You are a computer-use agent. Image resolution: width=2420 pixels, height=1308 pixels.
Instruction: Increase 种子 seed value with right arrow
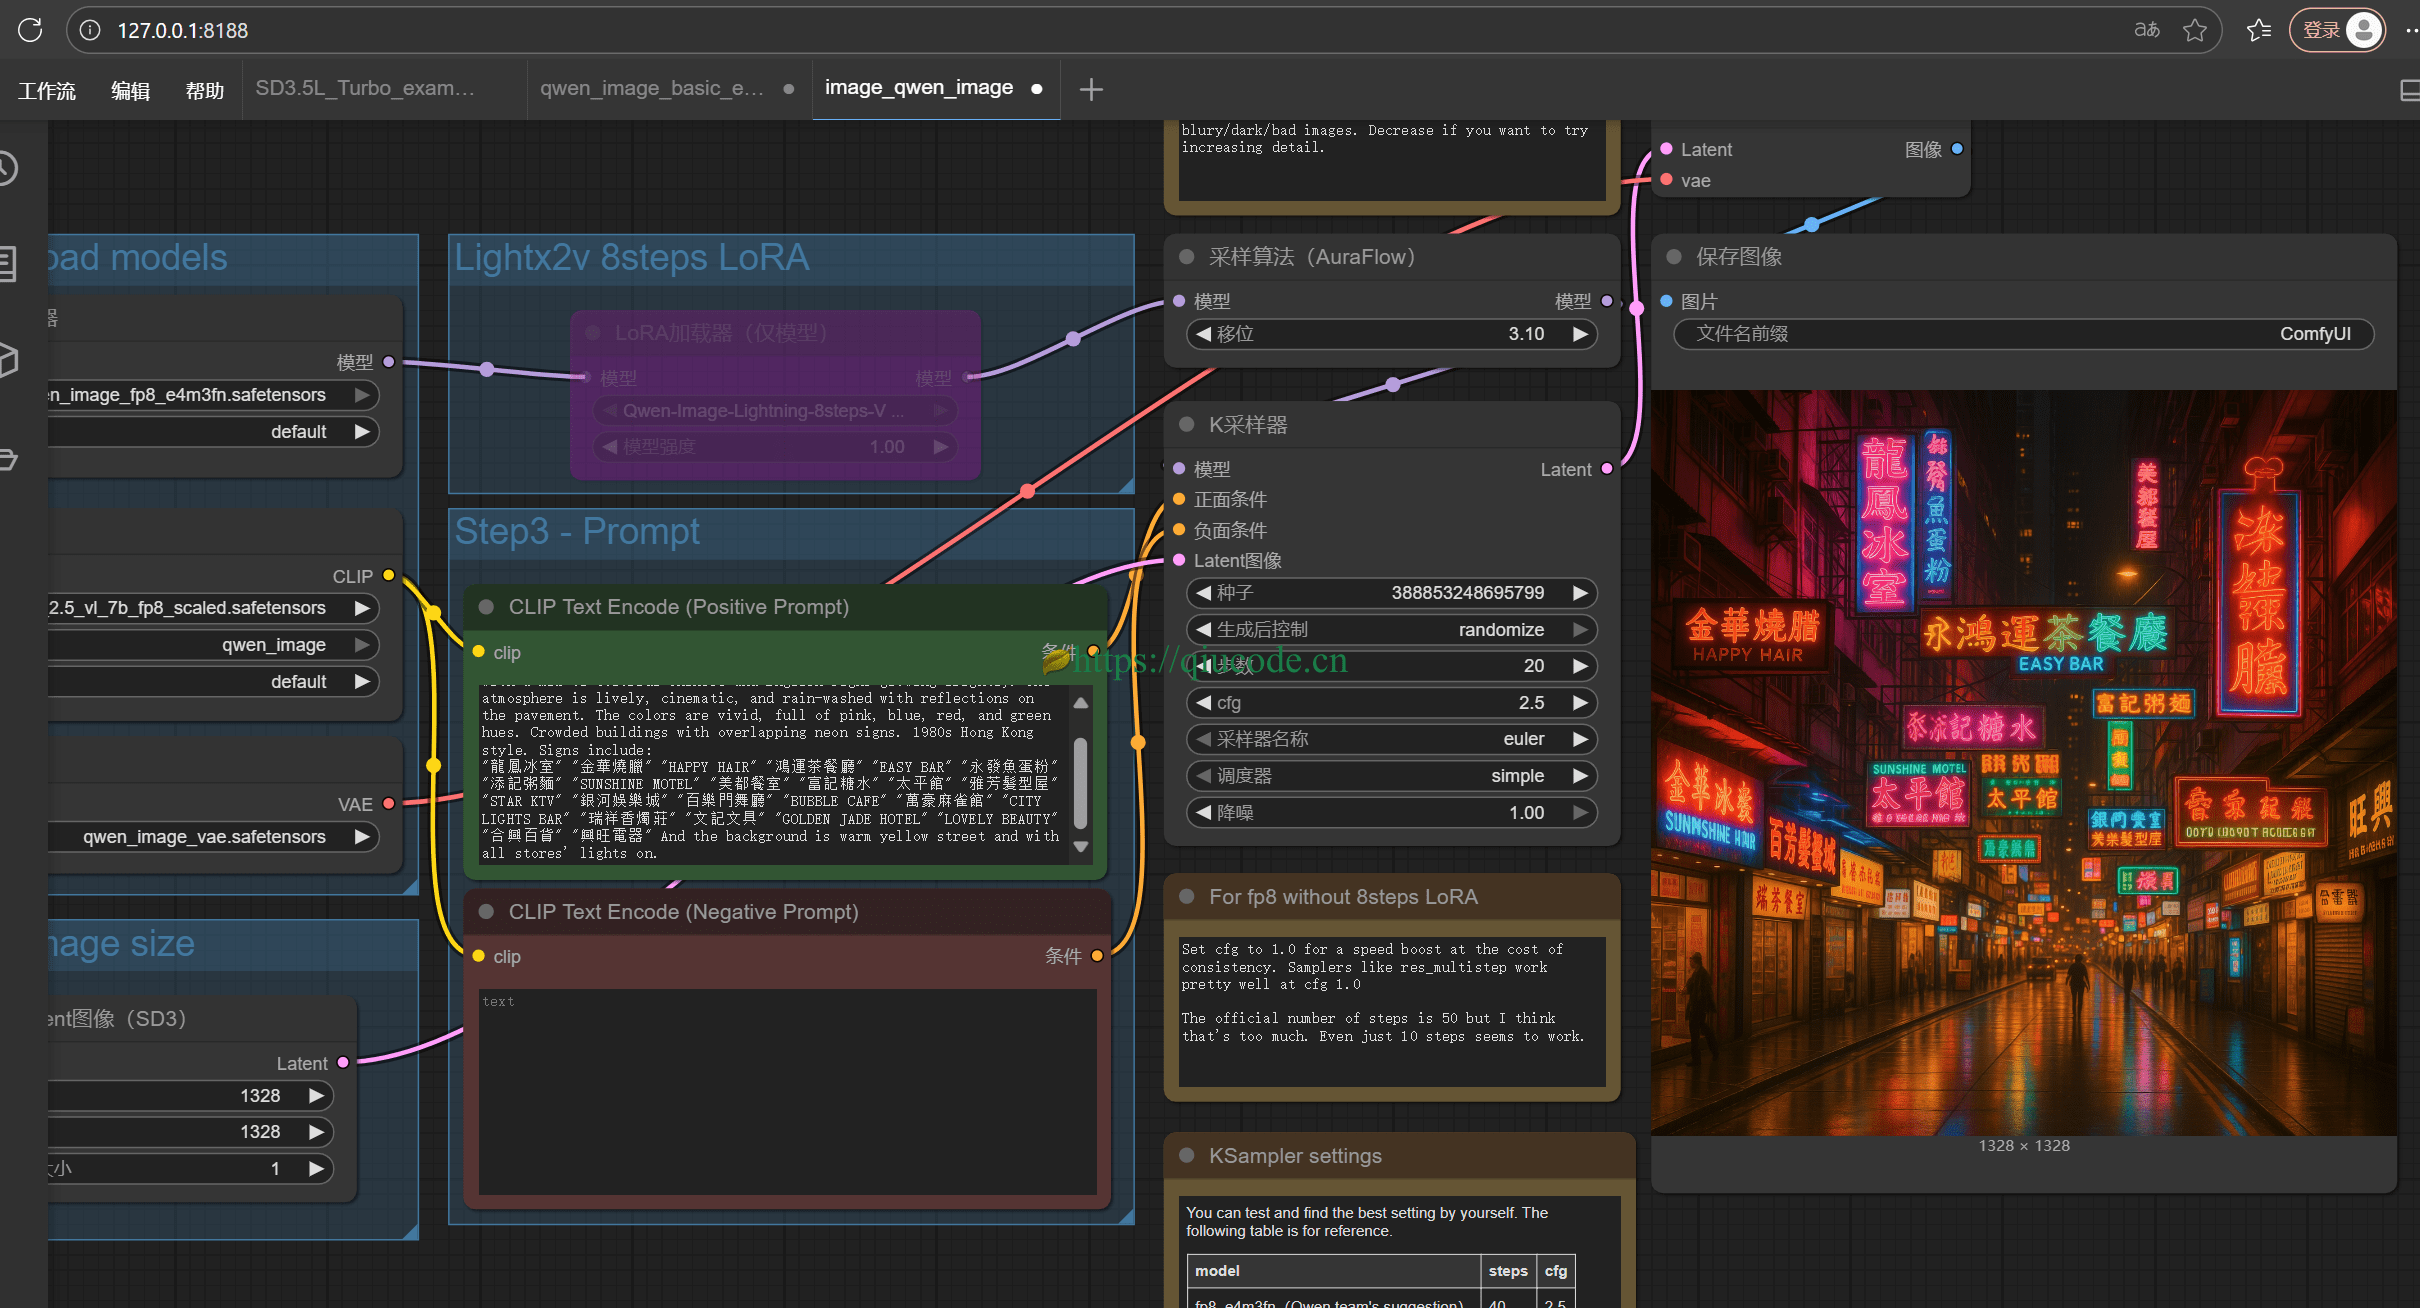[x=1580, y=593]
